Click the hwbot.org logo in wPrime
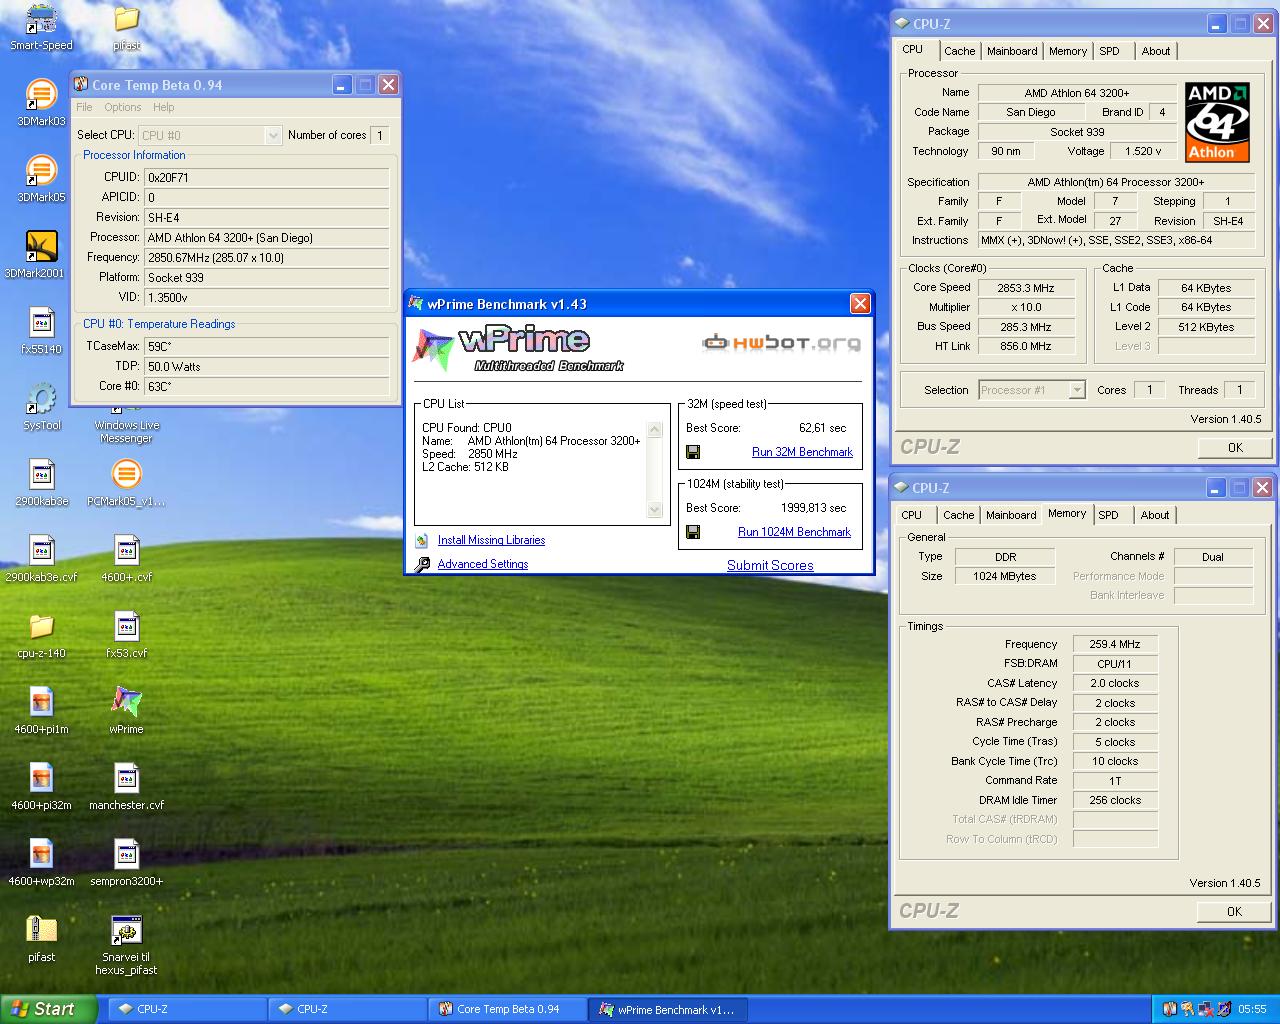The width and height of the screenshot is (1280, 1024). coord(781,343)
